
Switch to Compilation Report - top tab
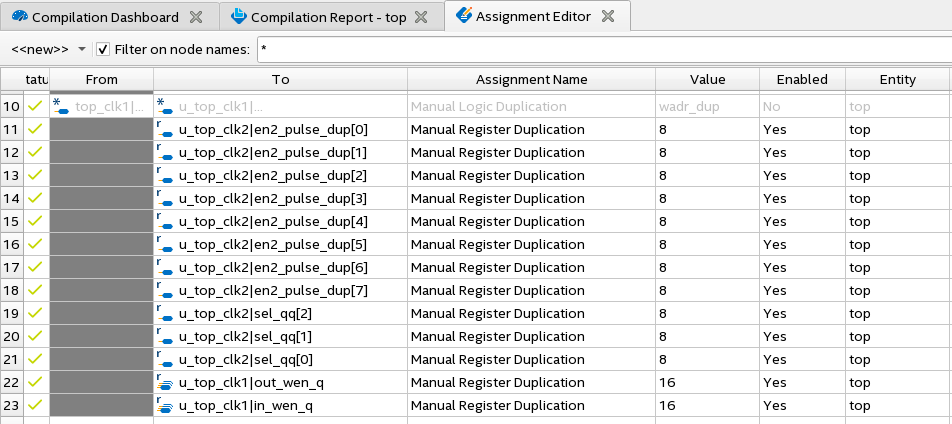click(x=327, y=18)
